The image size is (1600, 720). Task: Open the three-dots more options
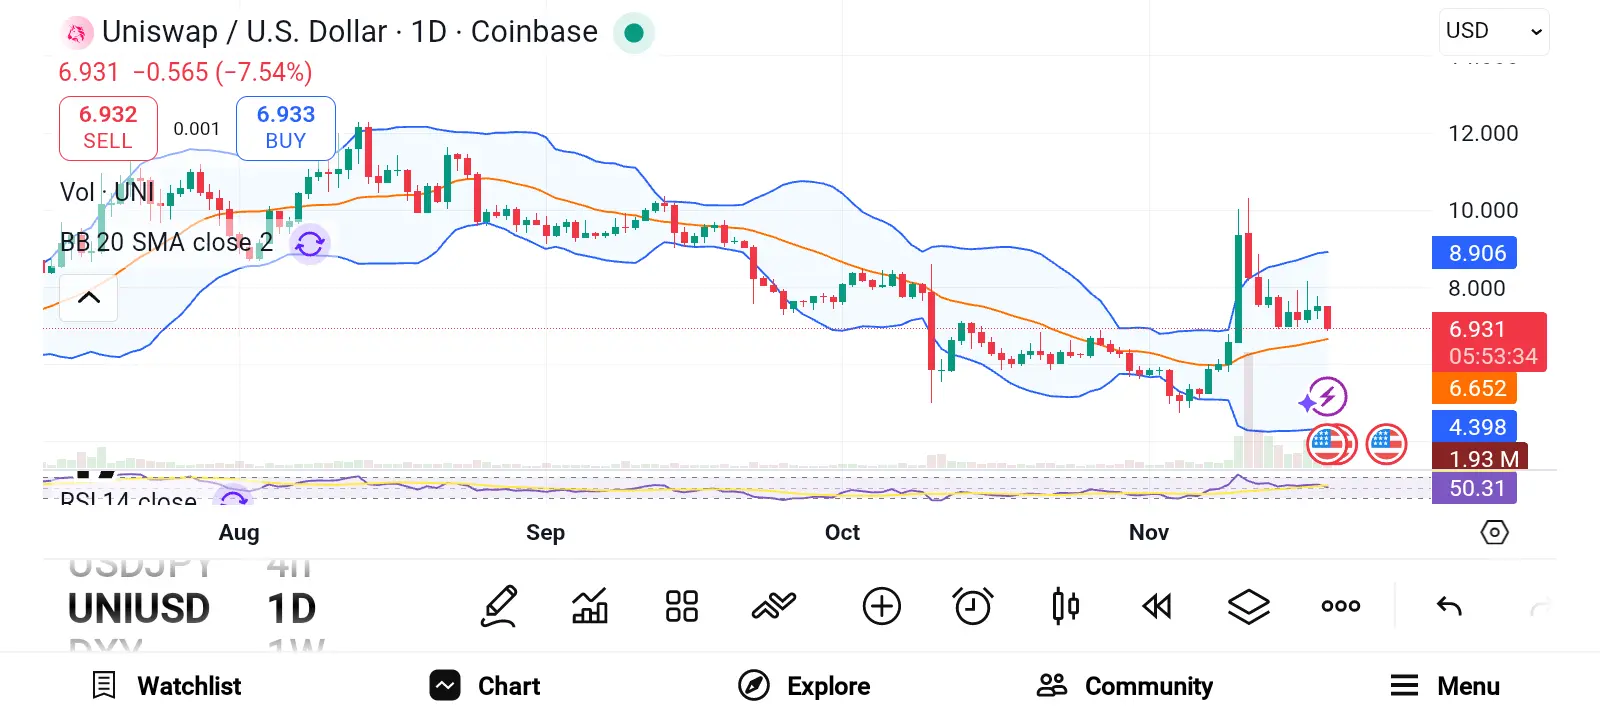tap(1341, 606)
